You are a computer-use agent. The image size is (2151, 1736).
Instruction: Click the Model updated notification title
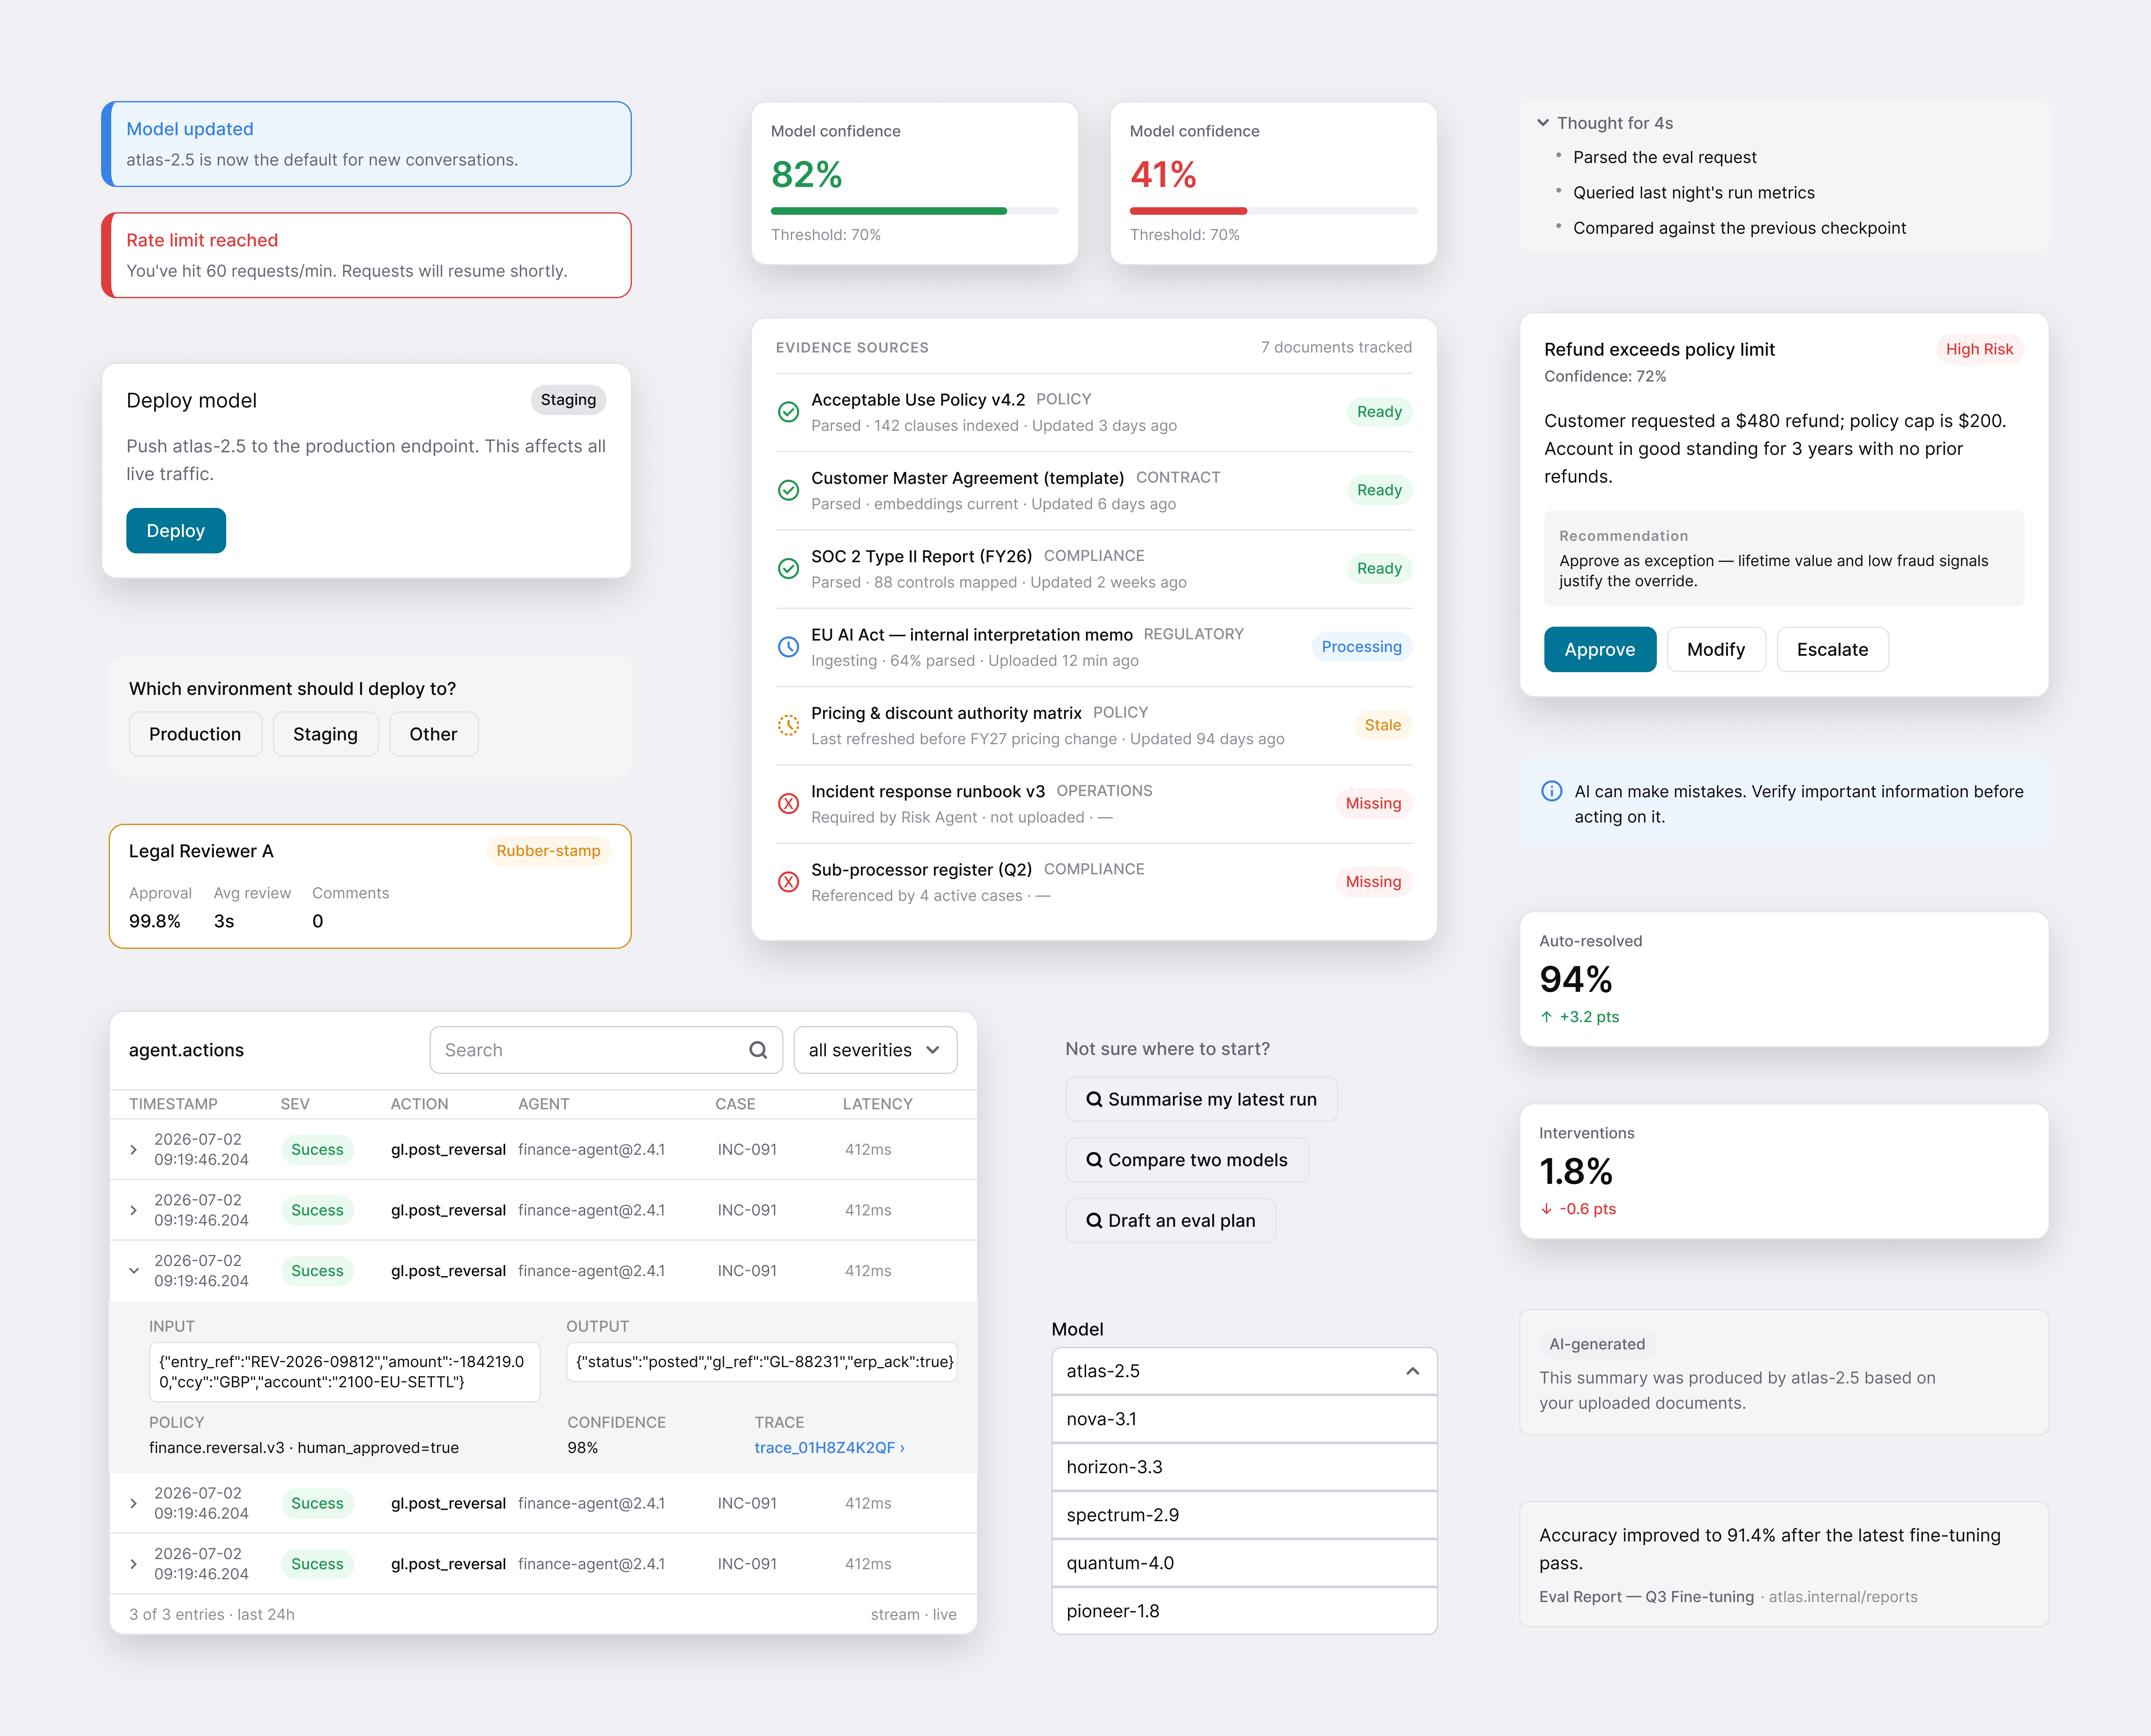point(190,129)
